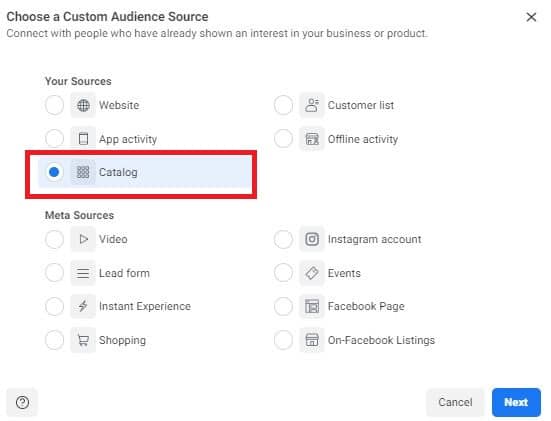Click the Cancel button

coord(455,402)
